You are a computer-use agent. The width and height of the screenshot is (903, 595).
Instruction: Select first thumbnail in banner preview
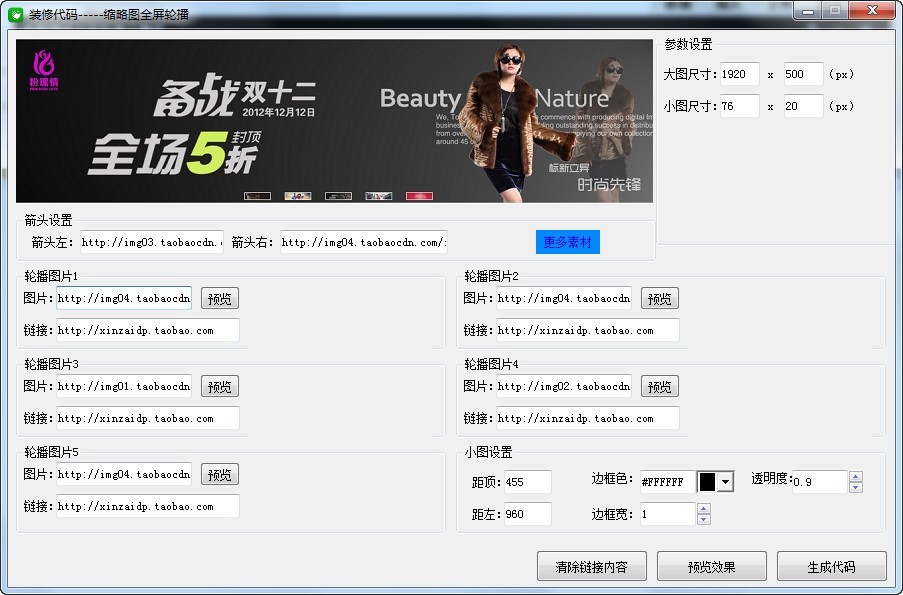point(257,196)
